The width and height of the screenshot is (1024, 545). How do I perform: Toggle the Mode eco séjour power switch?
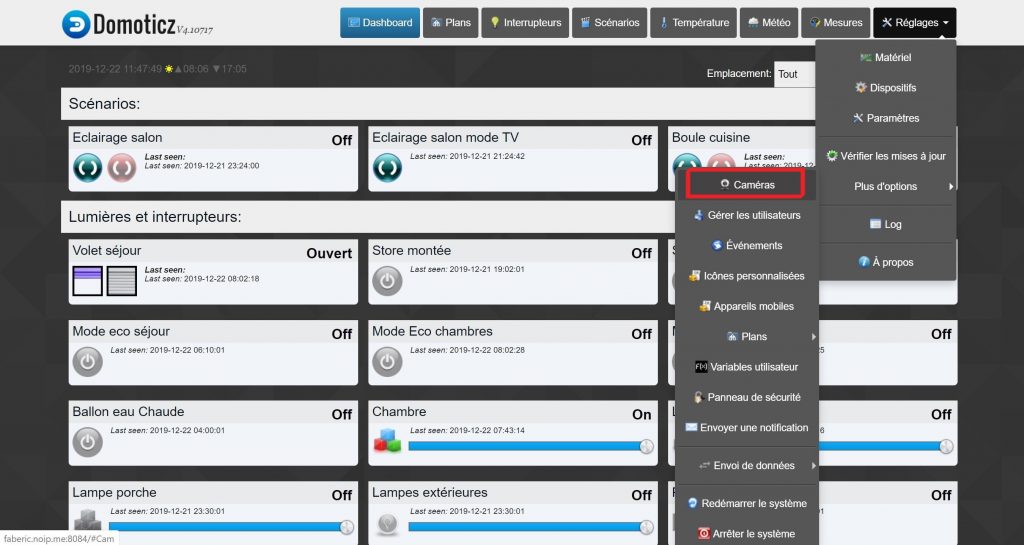click(88, 361)
